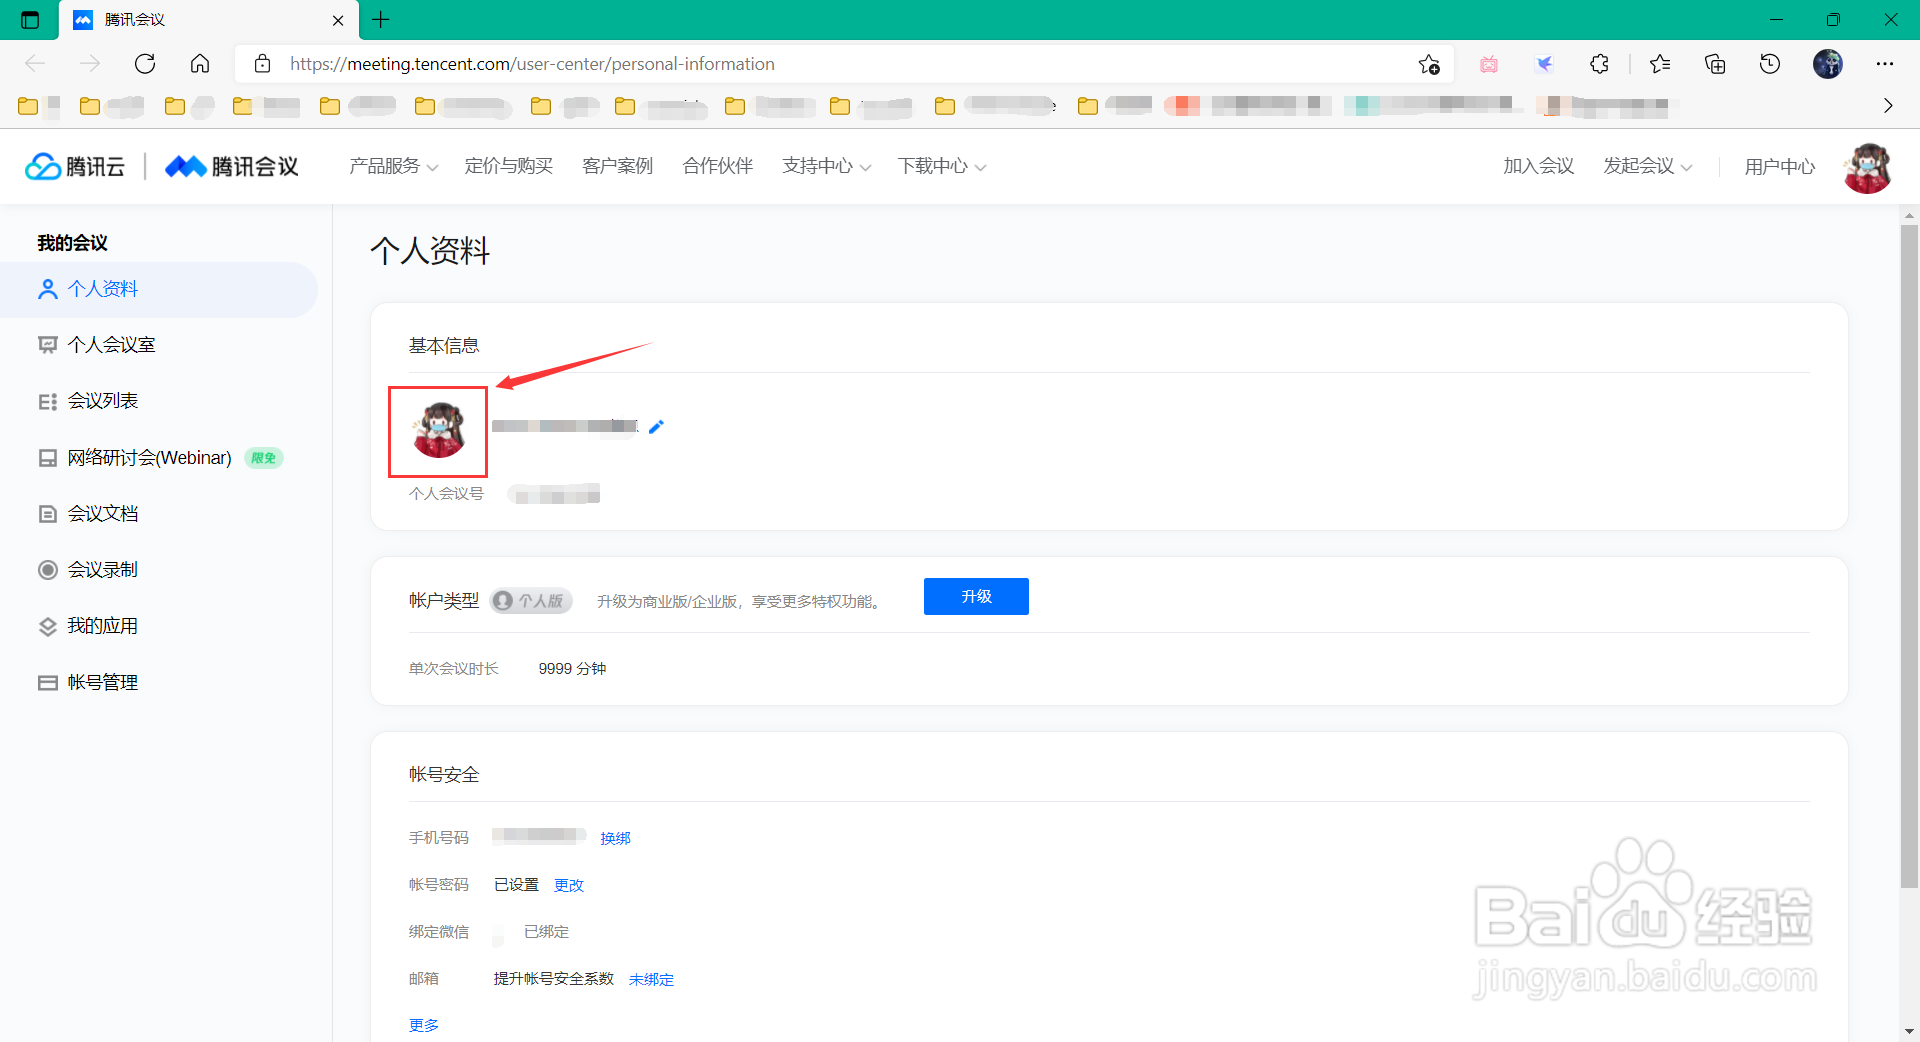Screen dimensions: 1920x1042
Task: Click the header user avatar
Action: (1867, 167)
